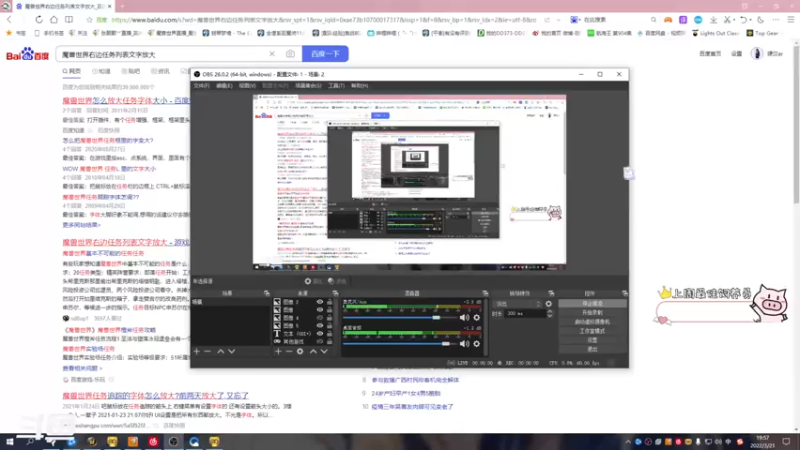Open 桌面音频 channel settings gear

tap(477, 344)
